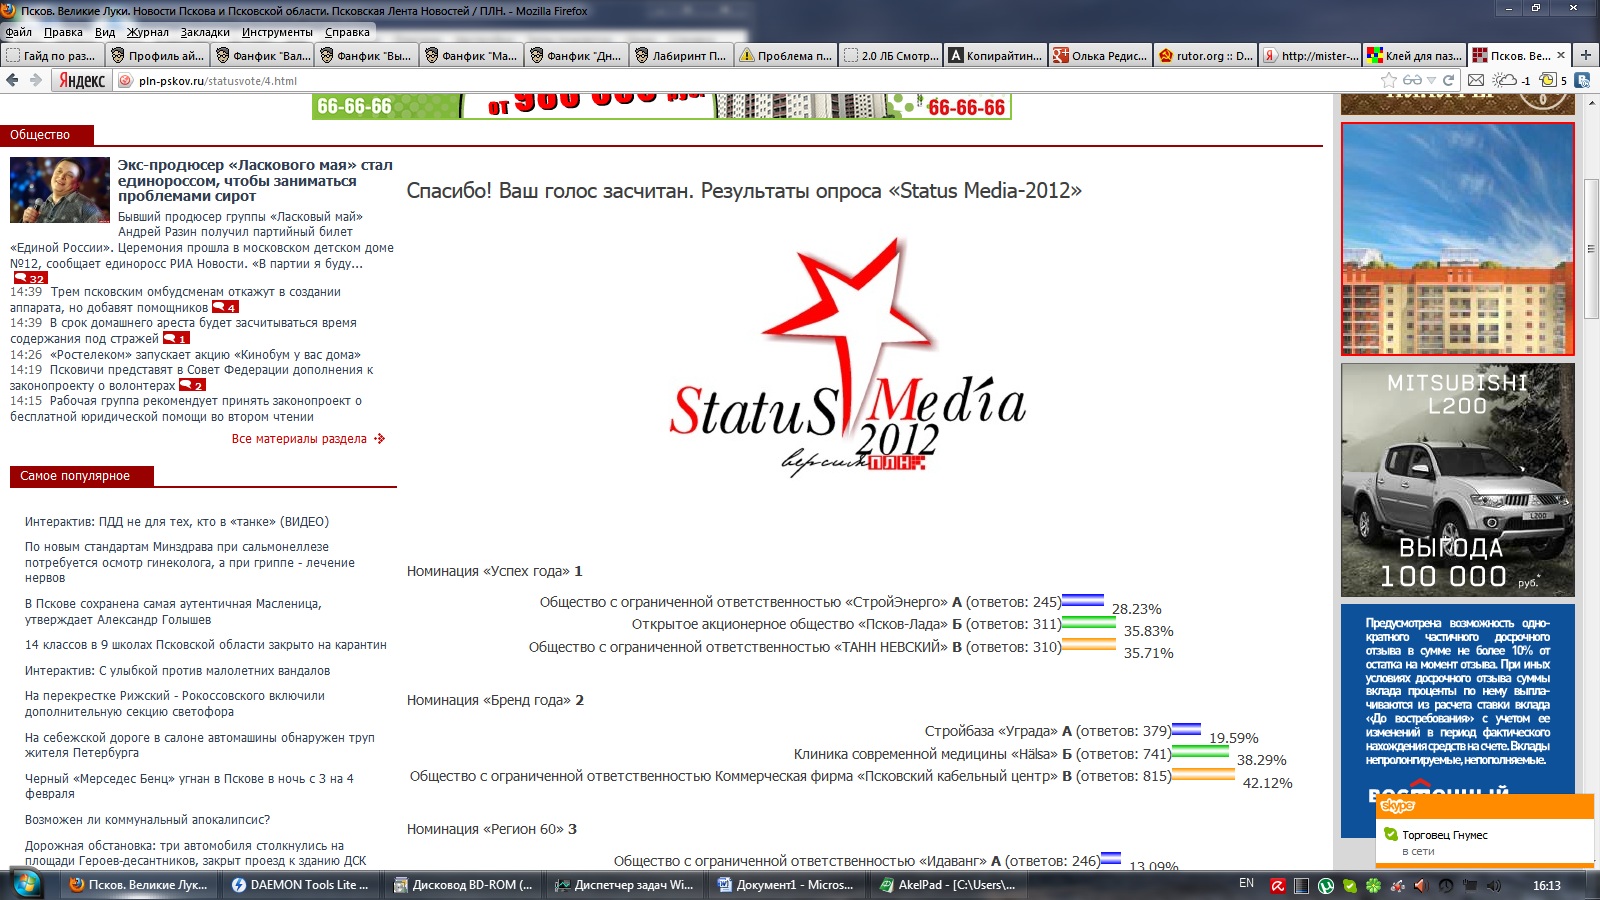This screenshot has height=900, width=1600.
Task: Open the Справка menu
Action: (347, 32)
